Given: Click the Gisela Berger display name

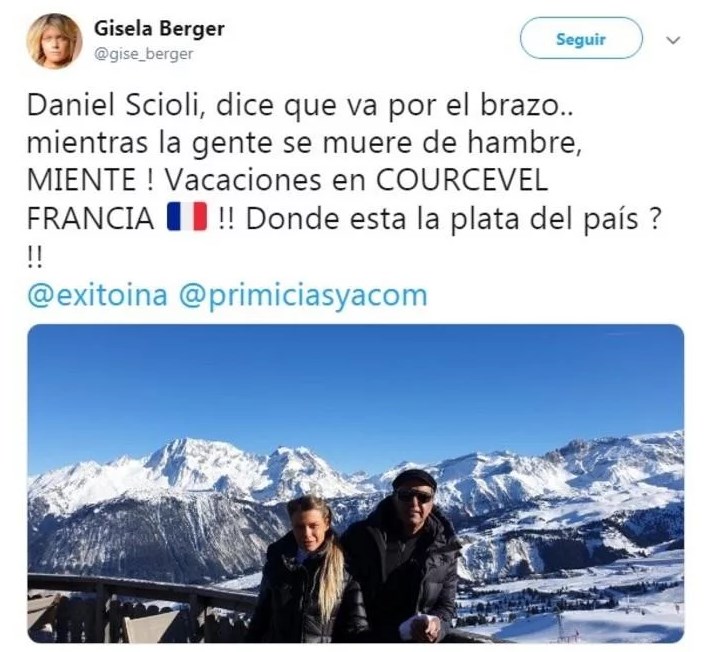Looking at the screenshot, I should pos(159,29).
